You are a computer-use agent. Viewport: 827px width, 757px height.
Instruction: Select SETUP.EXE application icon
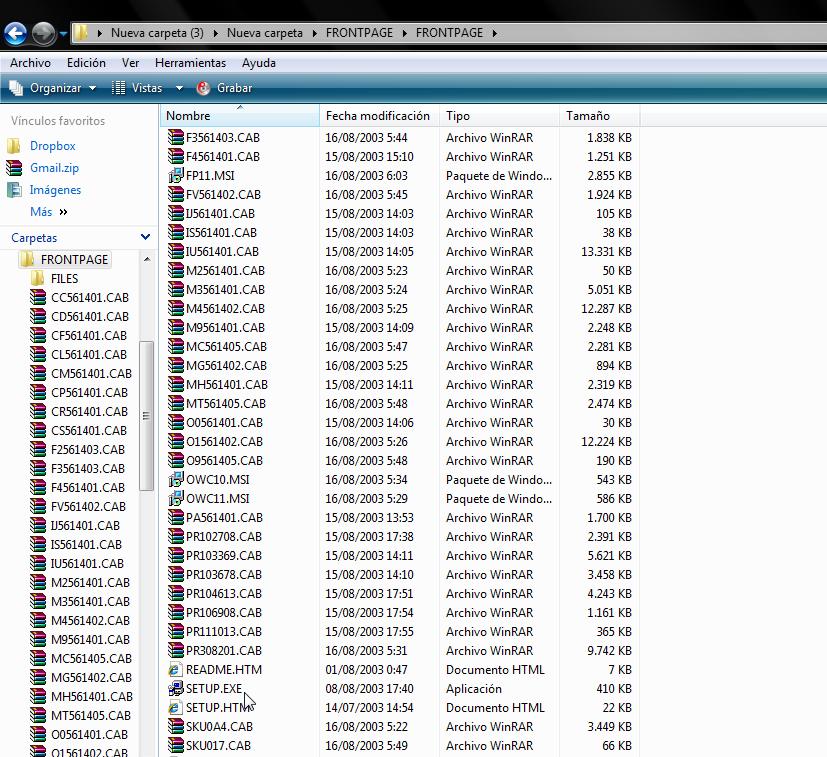point(176,688)
